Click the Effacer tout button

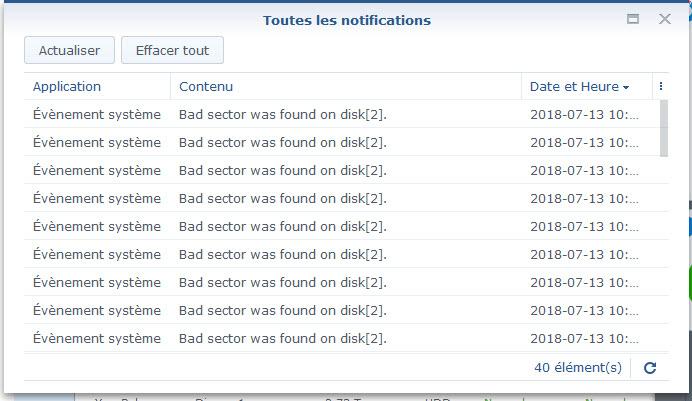pos(172,50)
